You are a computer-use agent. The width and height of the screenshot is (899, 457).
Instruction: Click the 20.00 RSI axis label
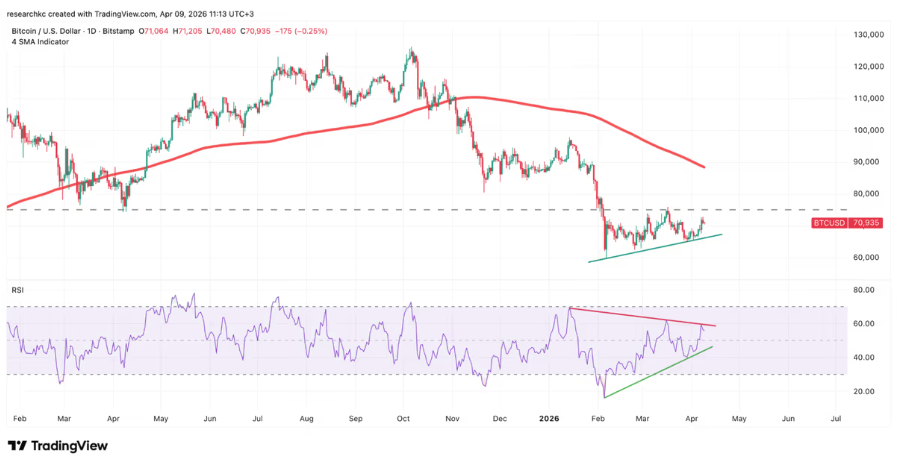point(866,391)
